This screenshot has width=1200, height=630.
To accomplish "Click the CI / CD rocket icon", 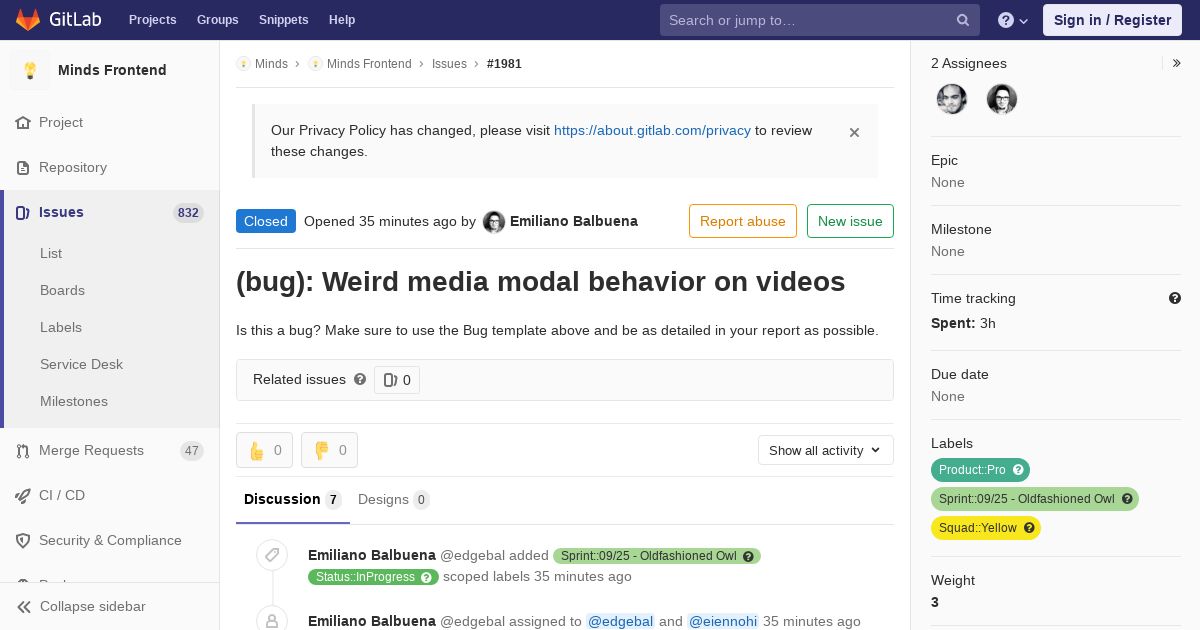I will click(x=23, y=496).
